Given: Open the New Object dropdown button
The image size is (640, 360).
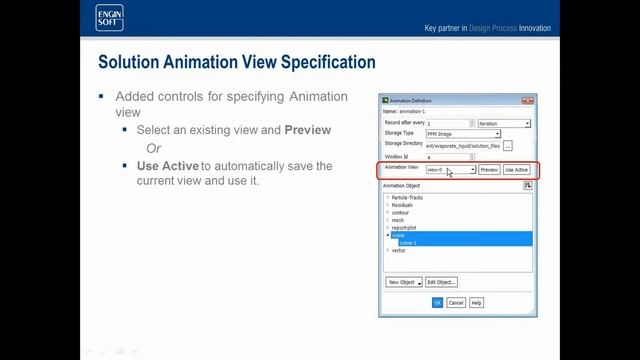Looking at the screenshot, I should (404, 282).
